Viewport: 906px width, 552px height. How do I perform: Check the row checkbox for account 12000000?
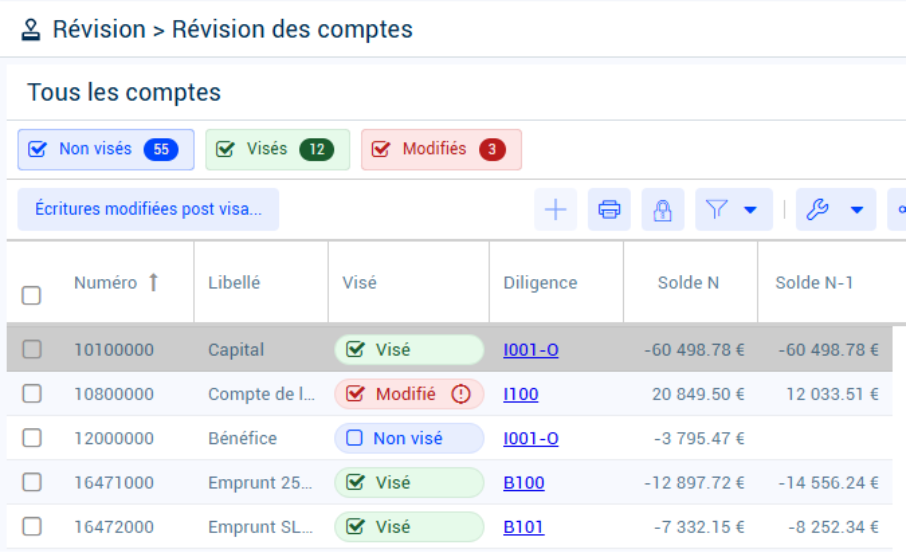tap(32, 438)
